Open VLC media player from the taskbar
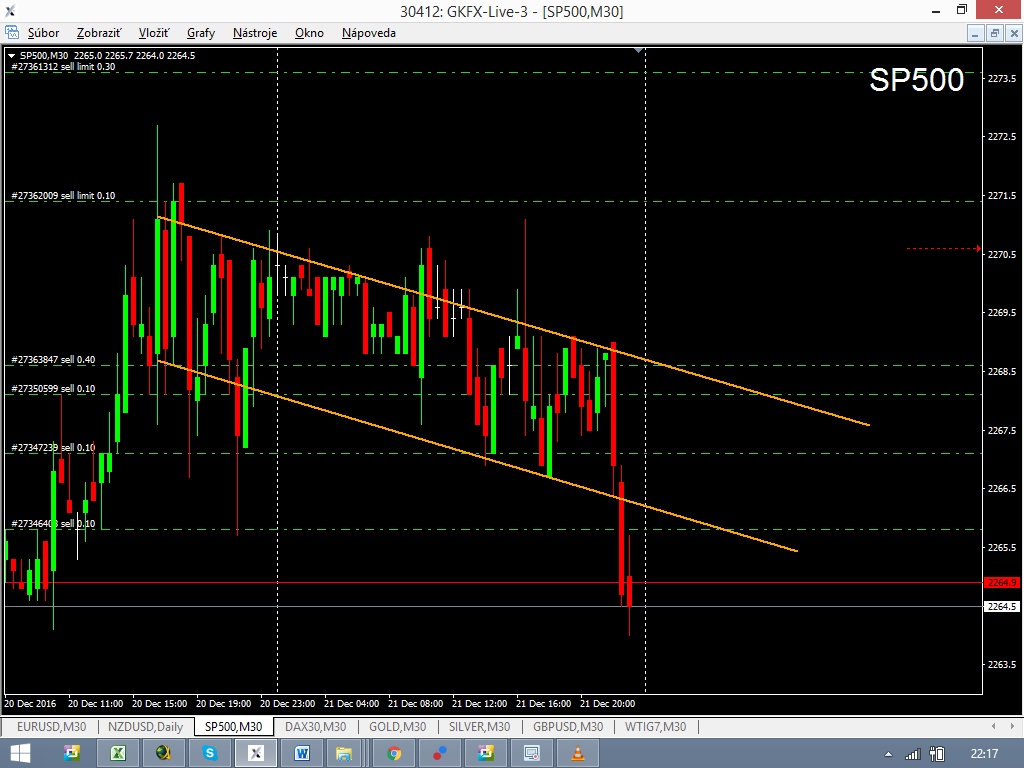This screenshot has width=1024, height=768. coord(577,754)
